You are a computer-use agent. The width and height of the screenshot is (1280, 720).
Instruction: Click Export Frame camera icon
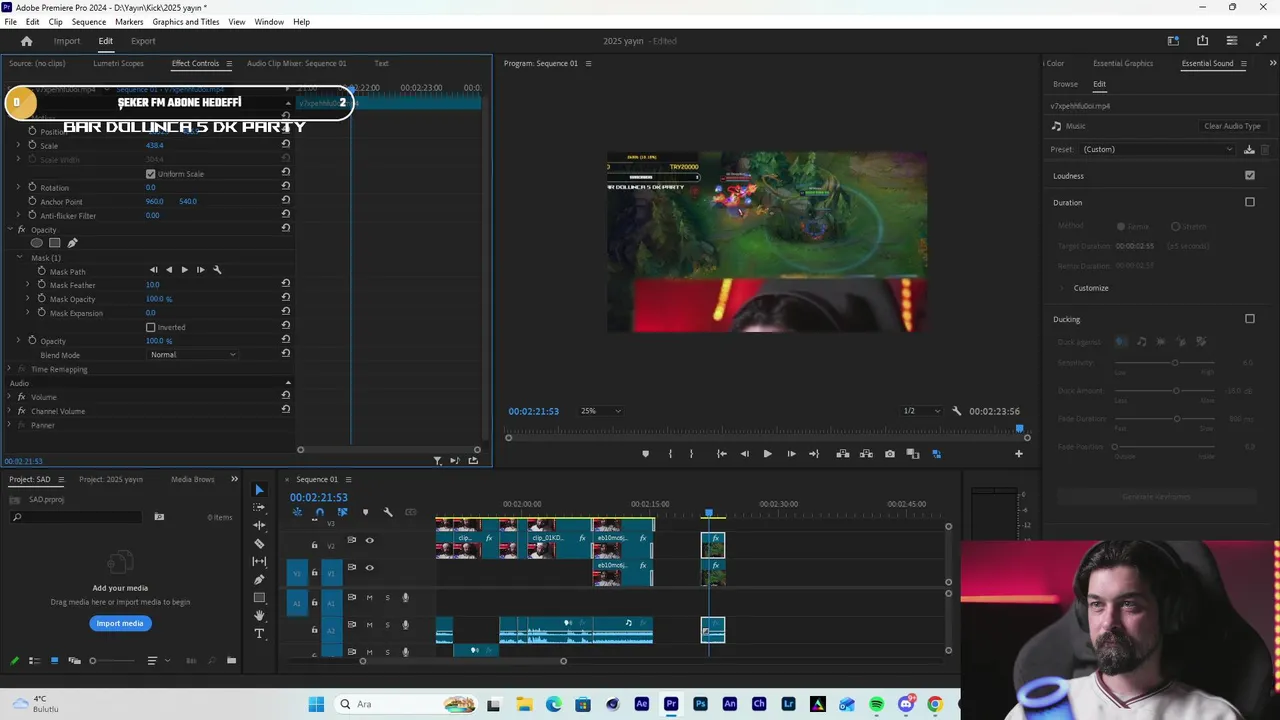pyautogui.click(x=890, y=454)
